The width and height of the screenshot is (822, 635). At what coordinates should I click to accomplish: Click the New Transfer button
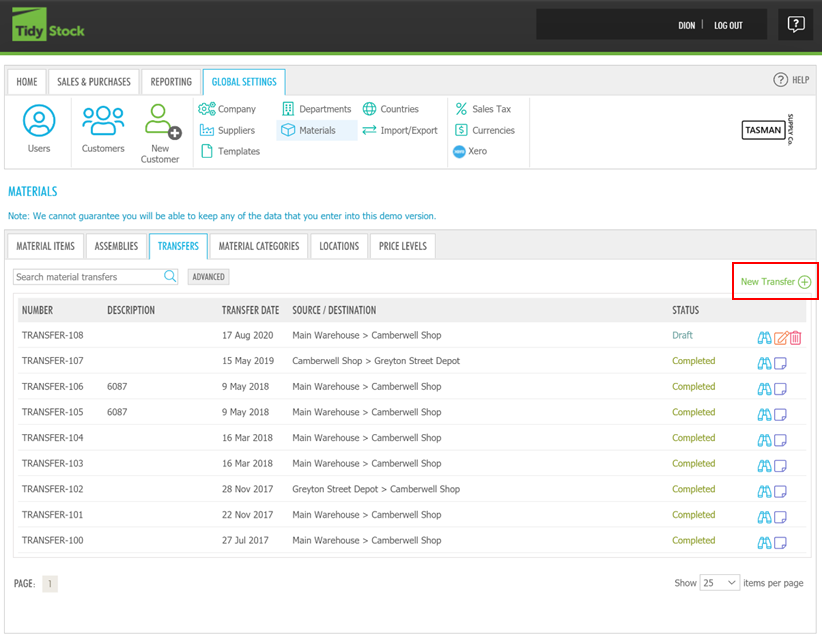click(x=775, y=282)
